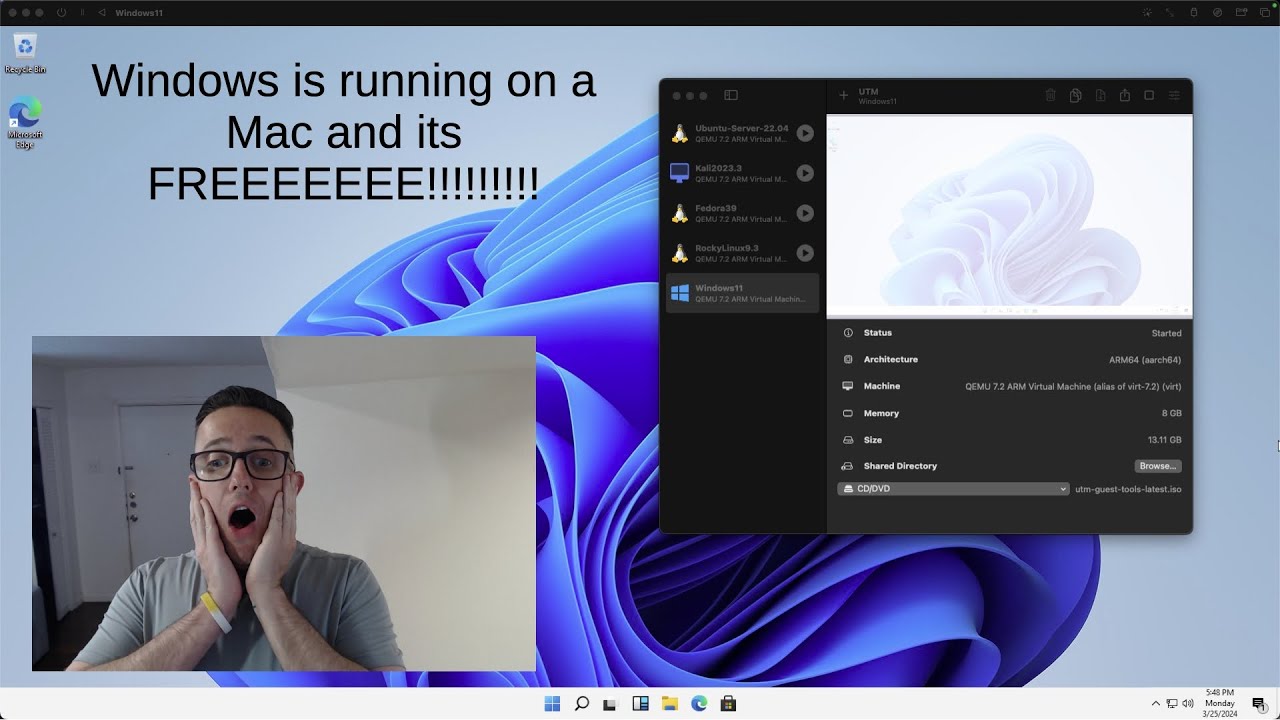
Task: Click the Browse... button for Shared Directory
Action: click(x=1158, y=466)
